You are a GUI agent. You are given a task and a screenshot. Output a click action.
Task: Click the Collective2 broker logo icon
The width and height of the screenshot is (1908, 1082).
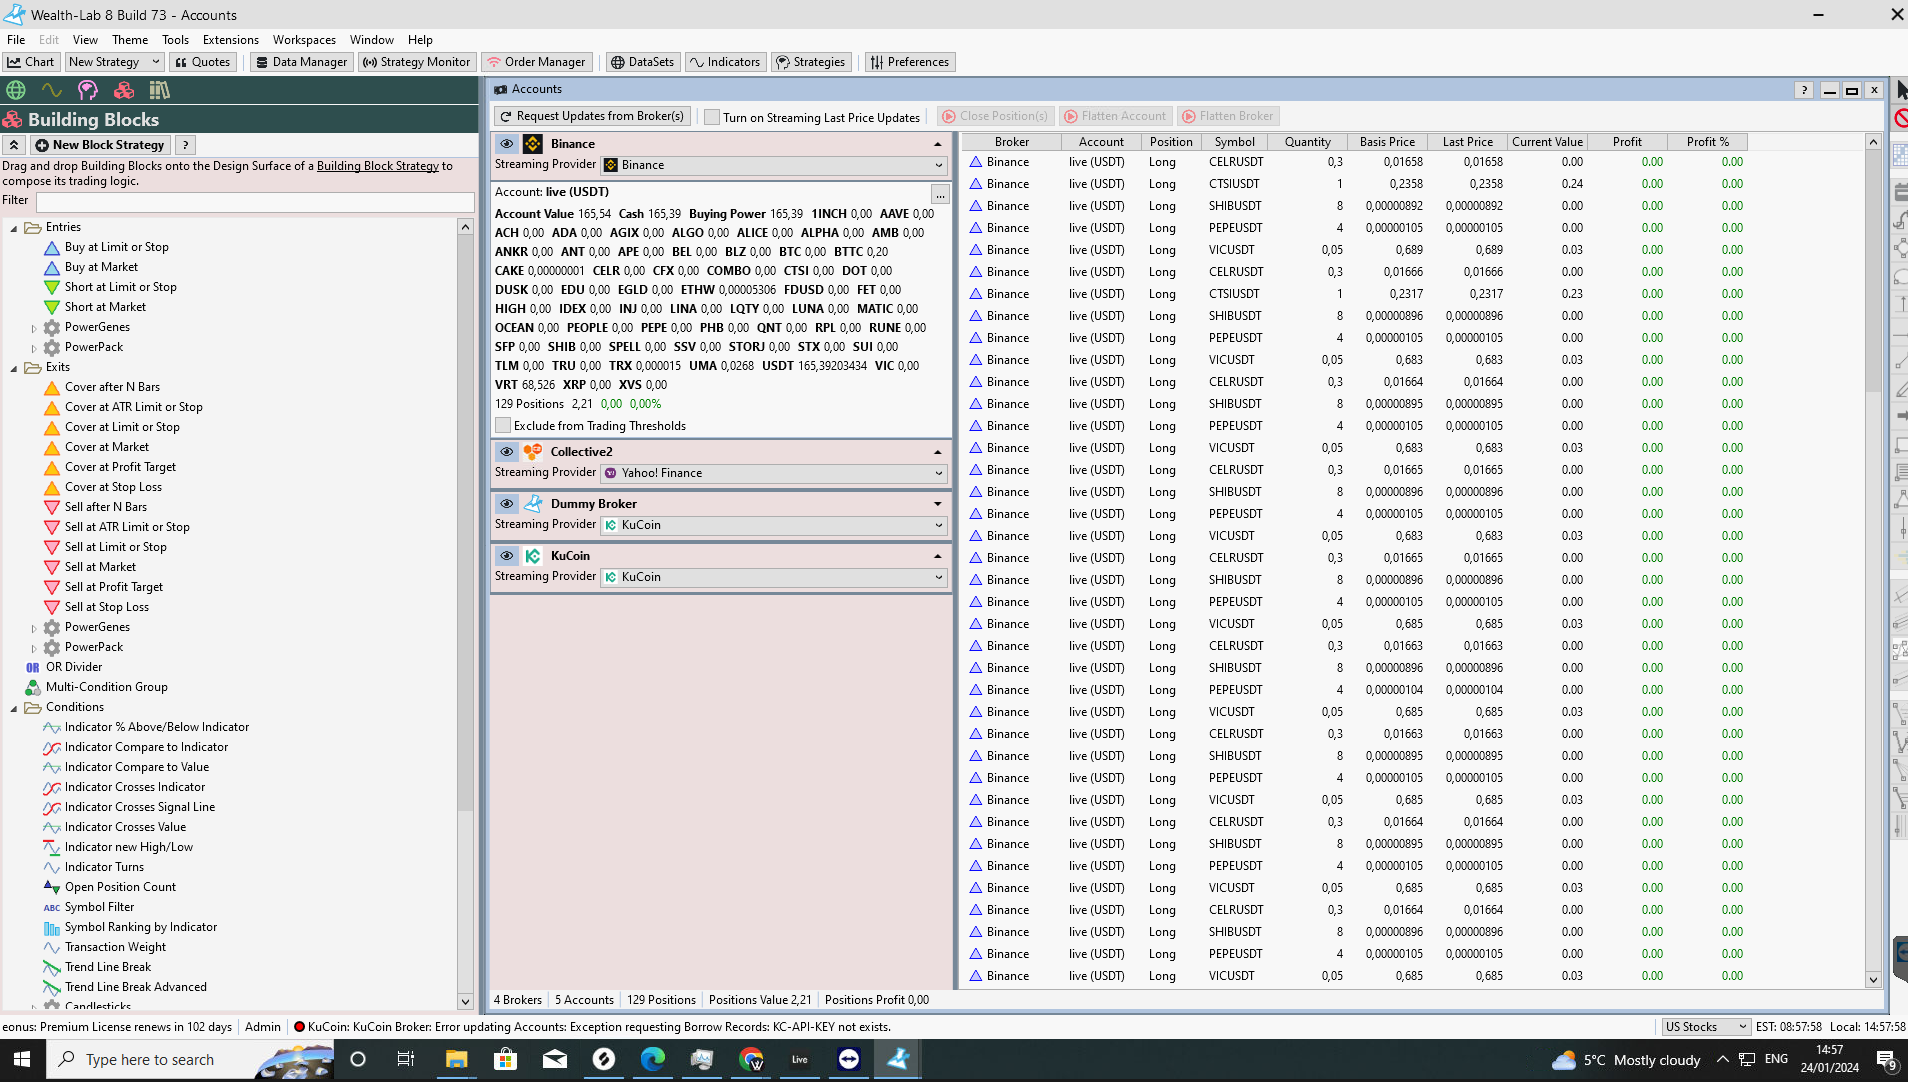(533, 452)
